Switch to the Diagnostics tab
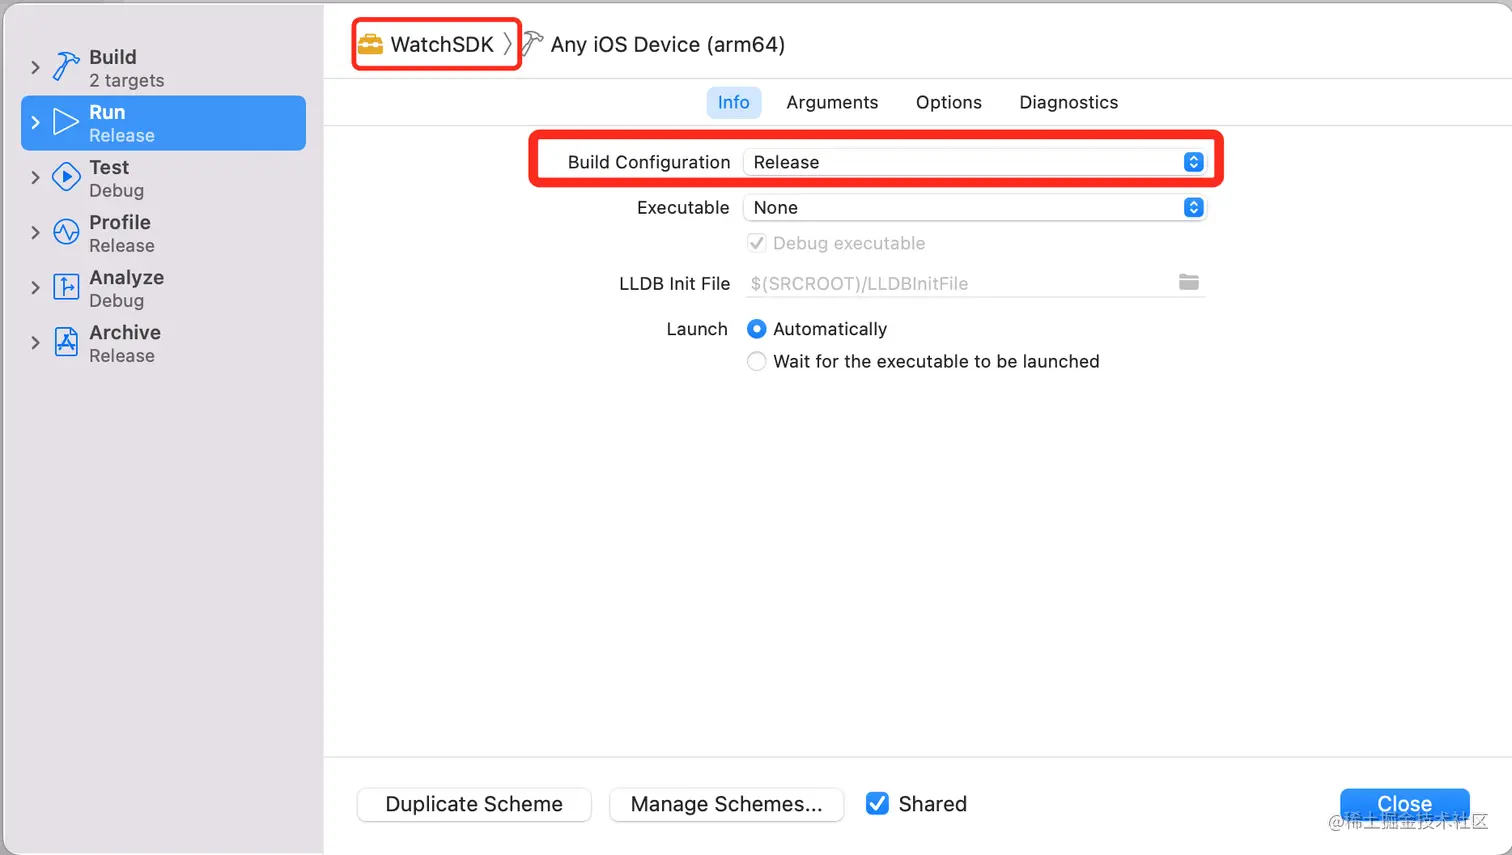 tap(1068, 102)
